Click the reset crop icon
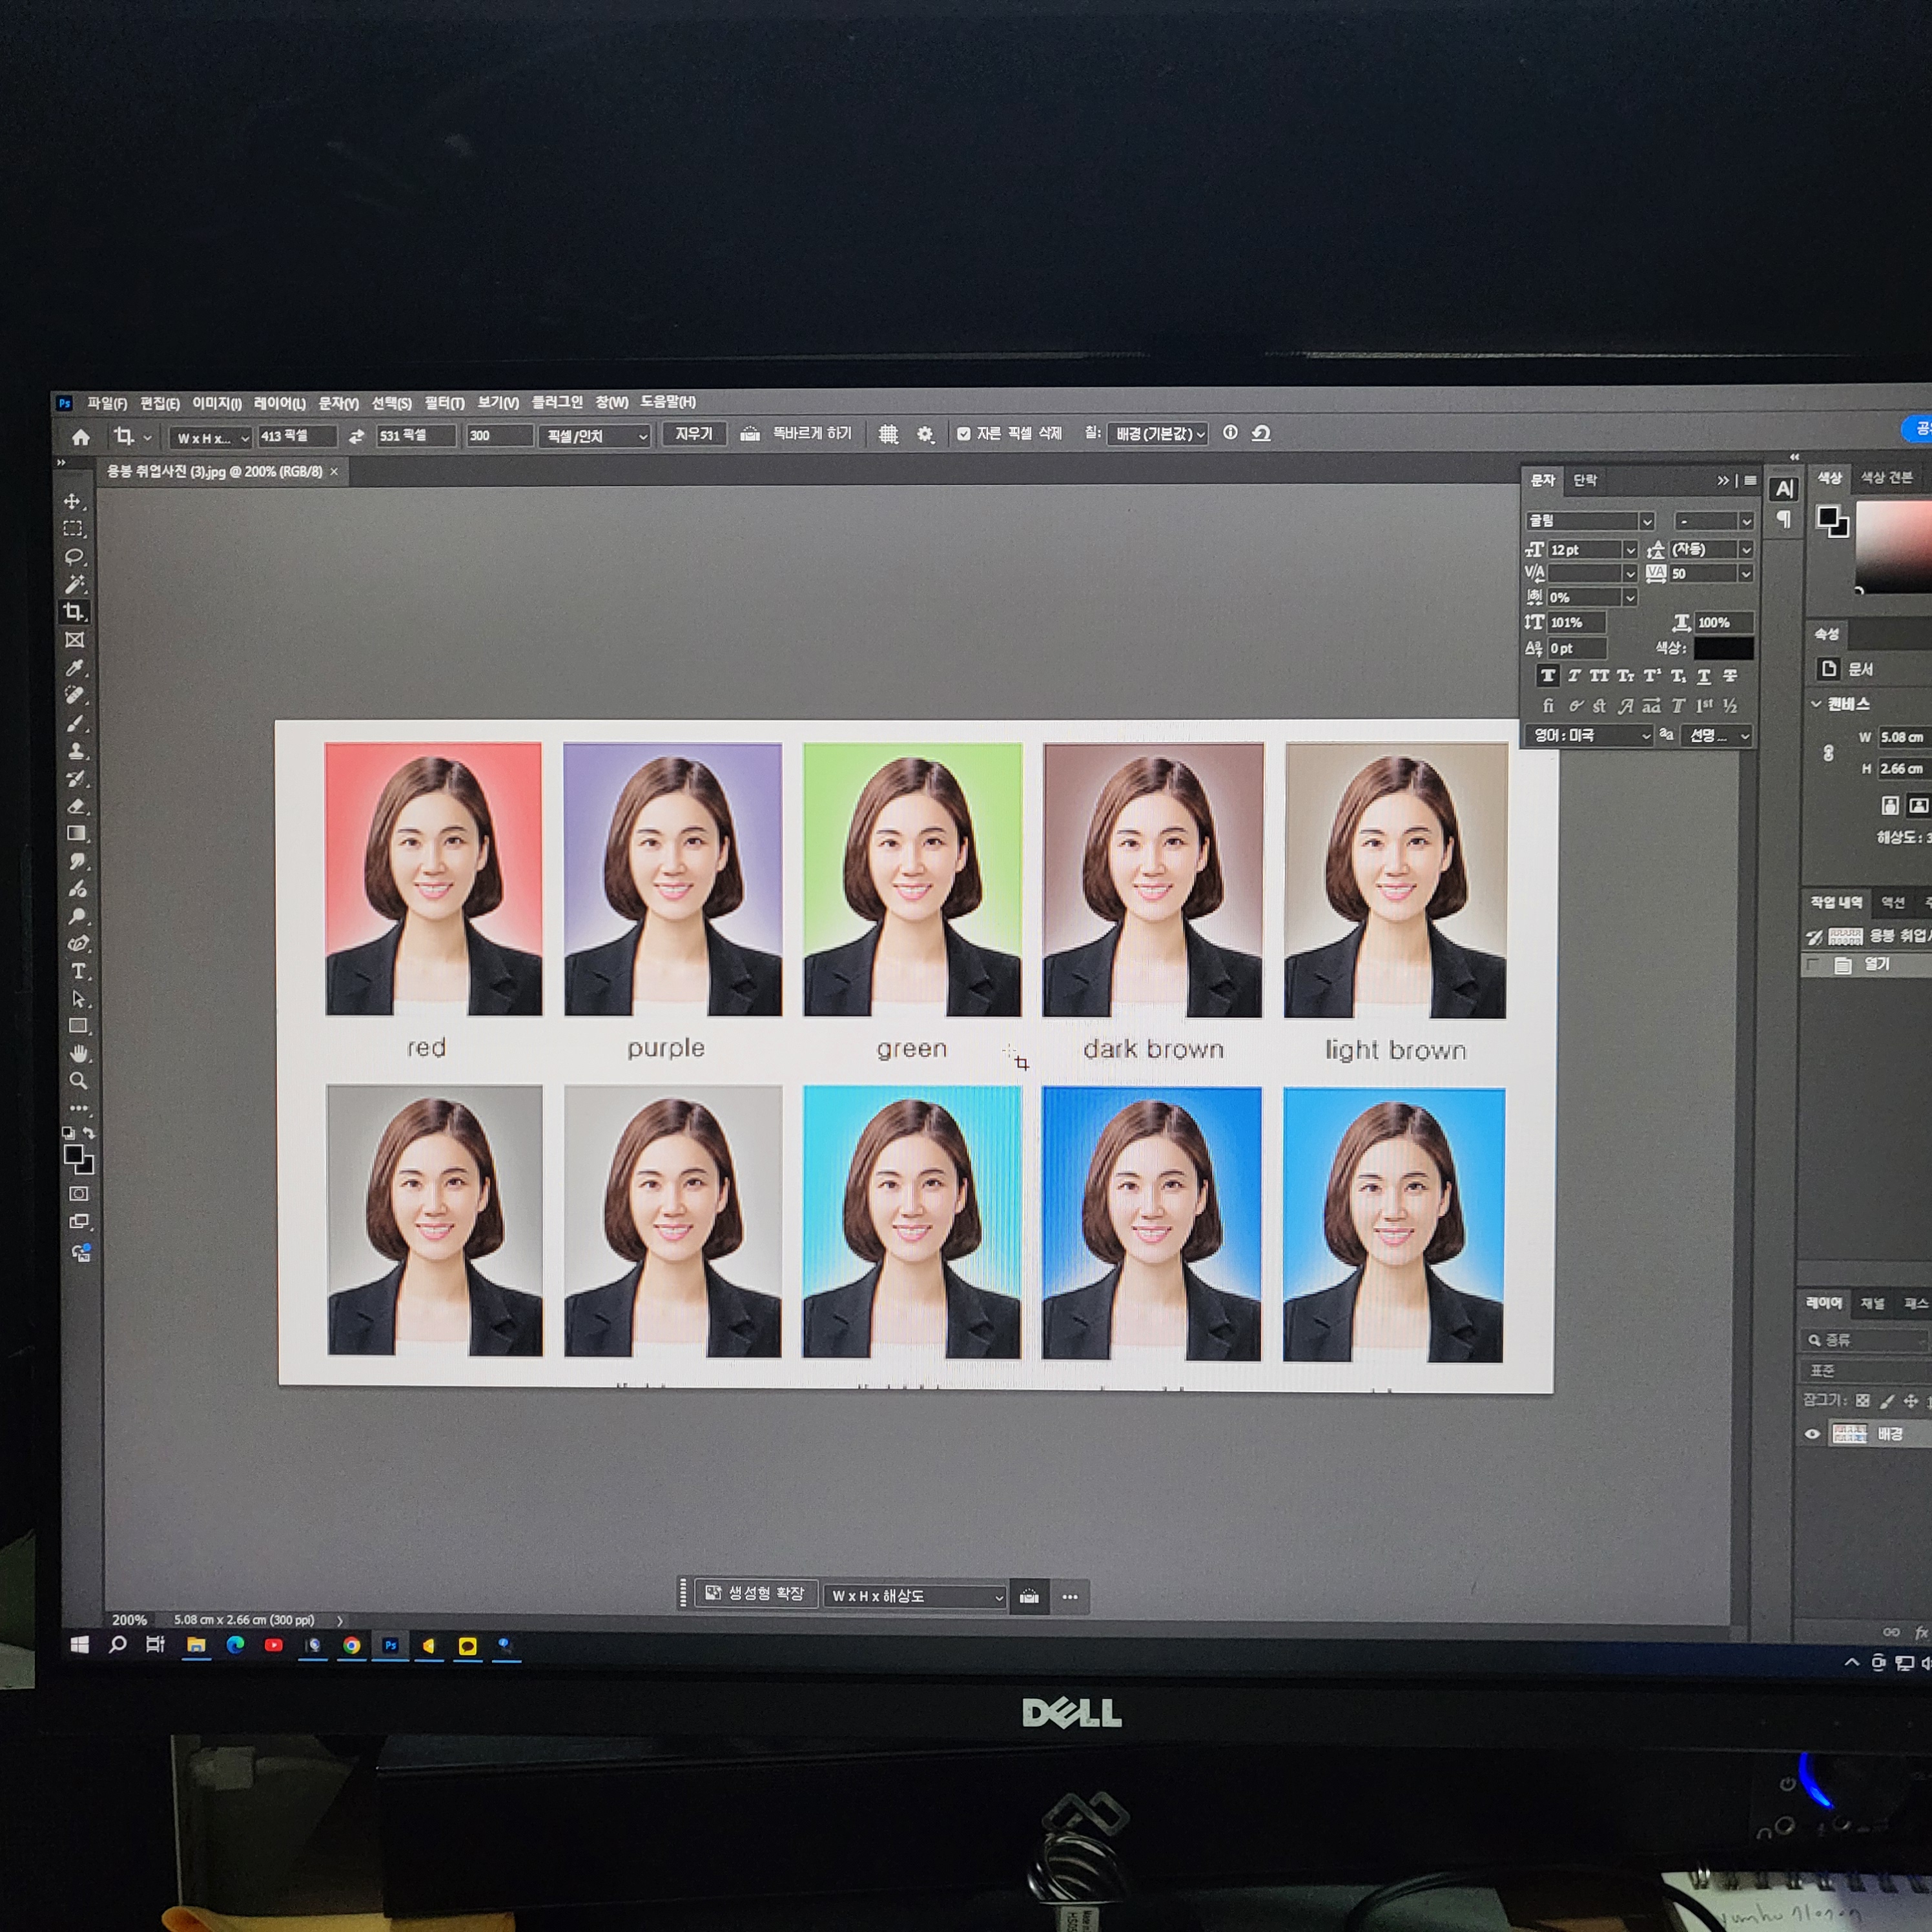Viewport: 1932px width, 1932px height. pyautogui.click(x=1261, y=433)
